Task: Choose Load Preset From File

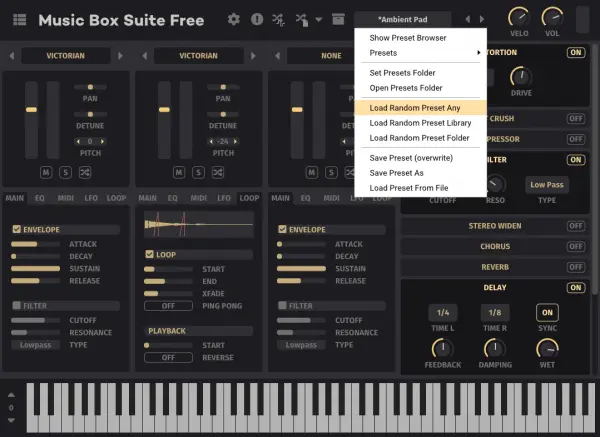Action: [421, 188]
